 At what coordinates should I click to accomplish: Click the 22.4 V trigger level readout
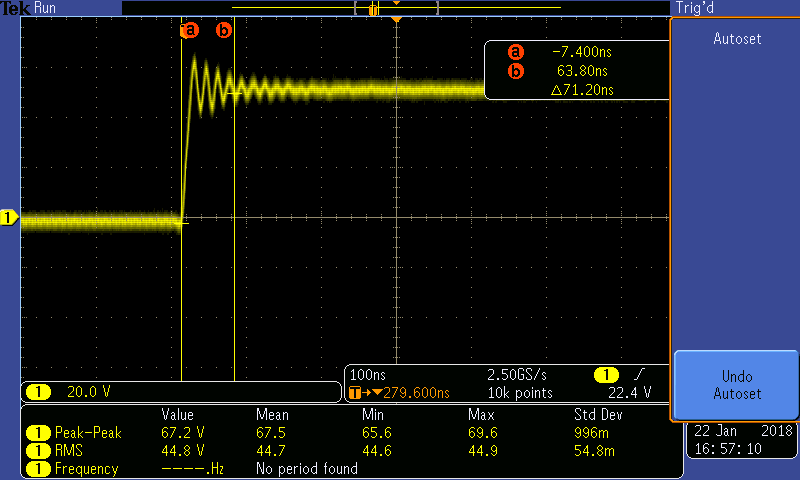[x=629, y=393]
